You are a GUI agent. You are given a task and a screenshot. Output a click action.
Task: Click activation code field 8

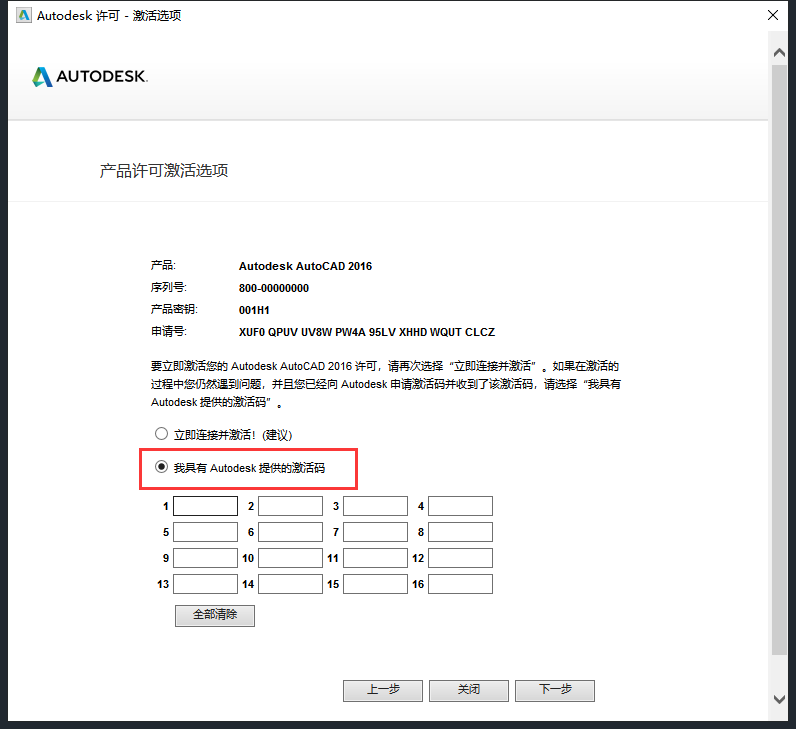(x=460, y=532)
